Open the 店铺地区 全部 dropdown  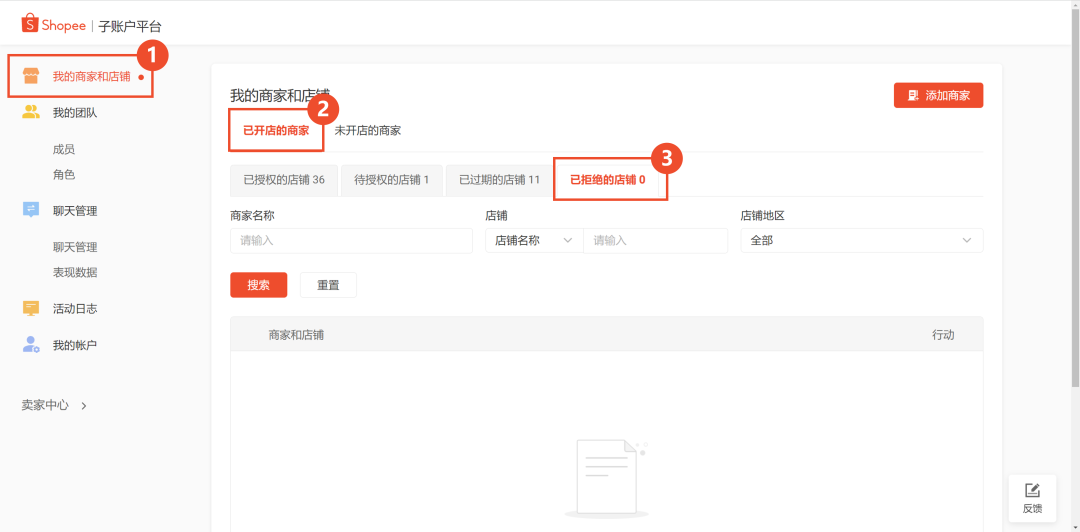(861, 240)
